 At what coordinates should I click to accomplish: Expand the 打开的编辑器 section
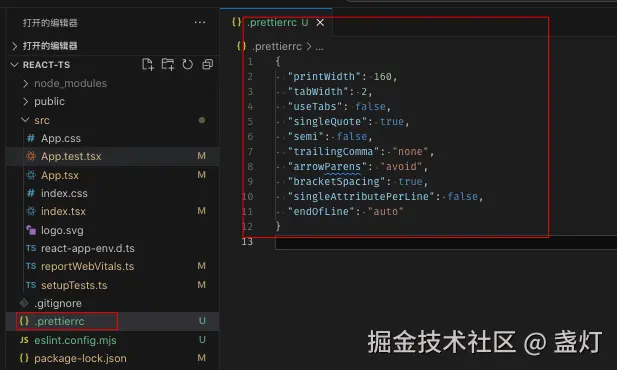tap(113, 46)
